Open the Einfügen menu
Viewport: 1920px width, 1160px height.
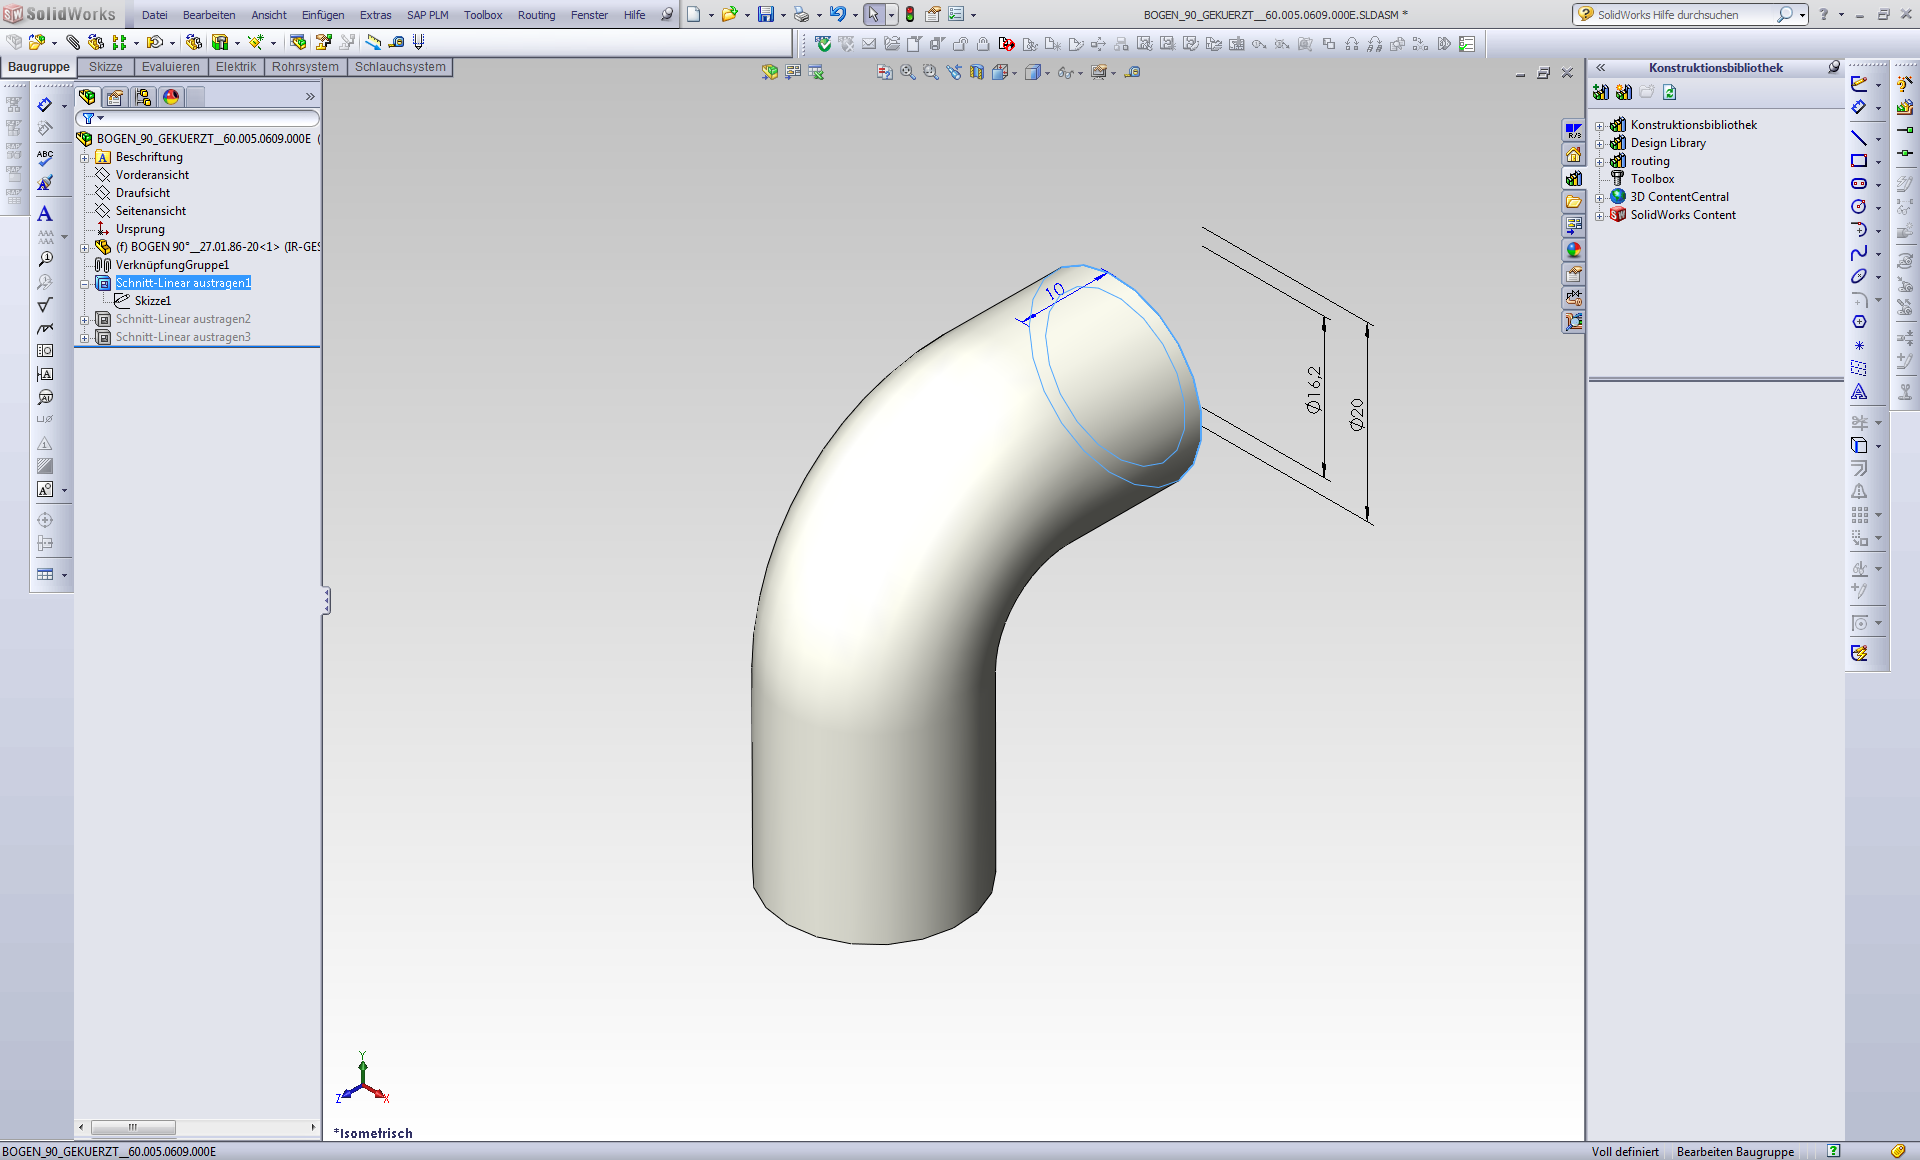pyautogui.click(x=322, y=15)
